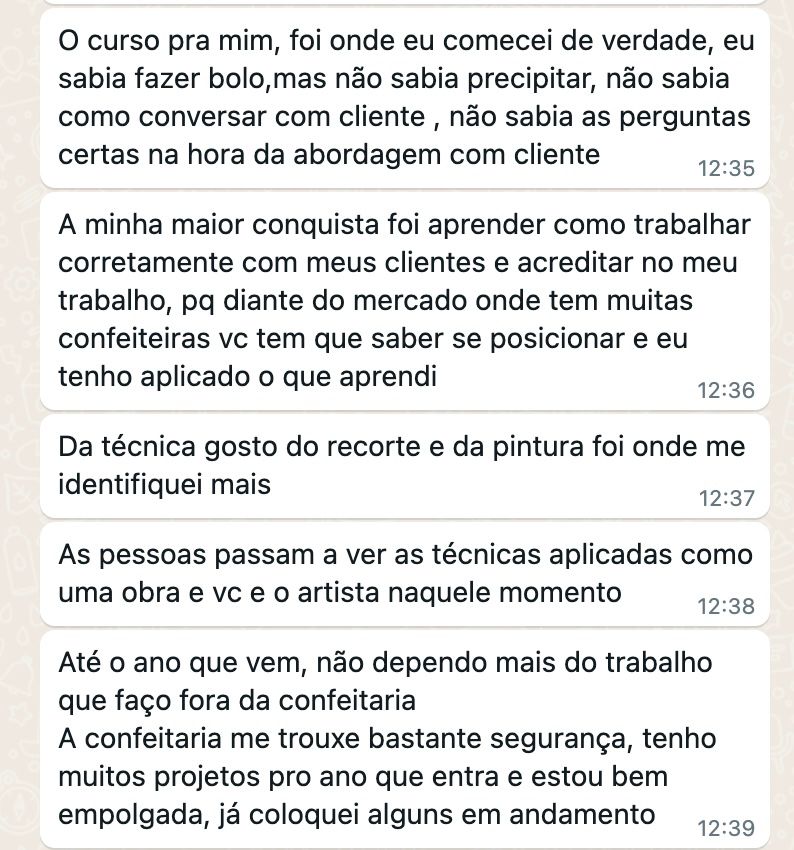Click the word 'identifiquei' in third message
794x850 pixels.
click(130, 485)
